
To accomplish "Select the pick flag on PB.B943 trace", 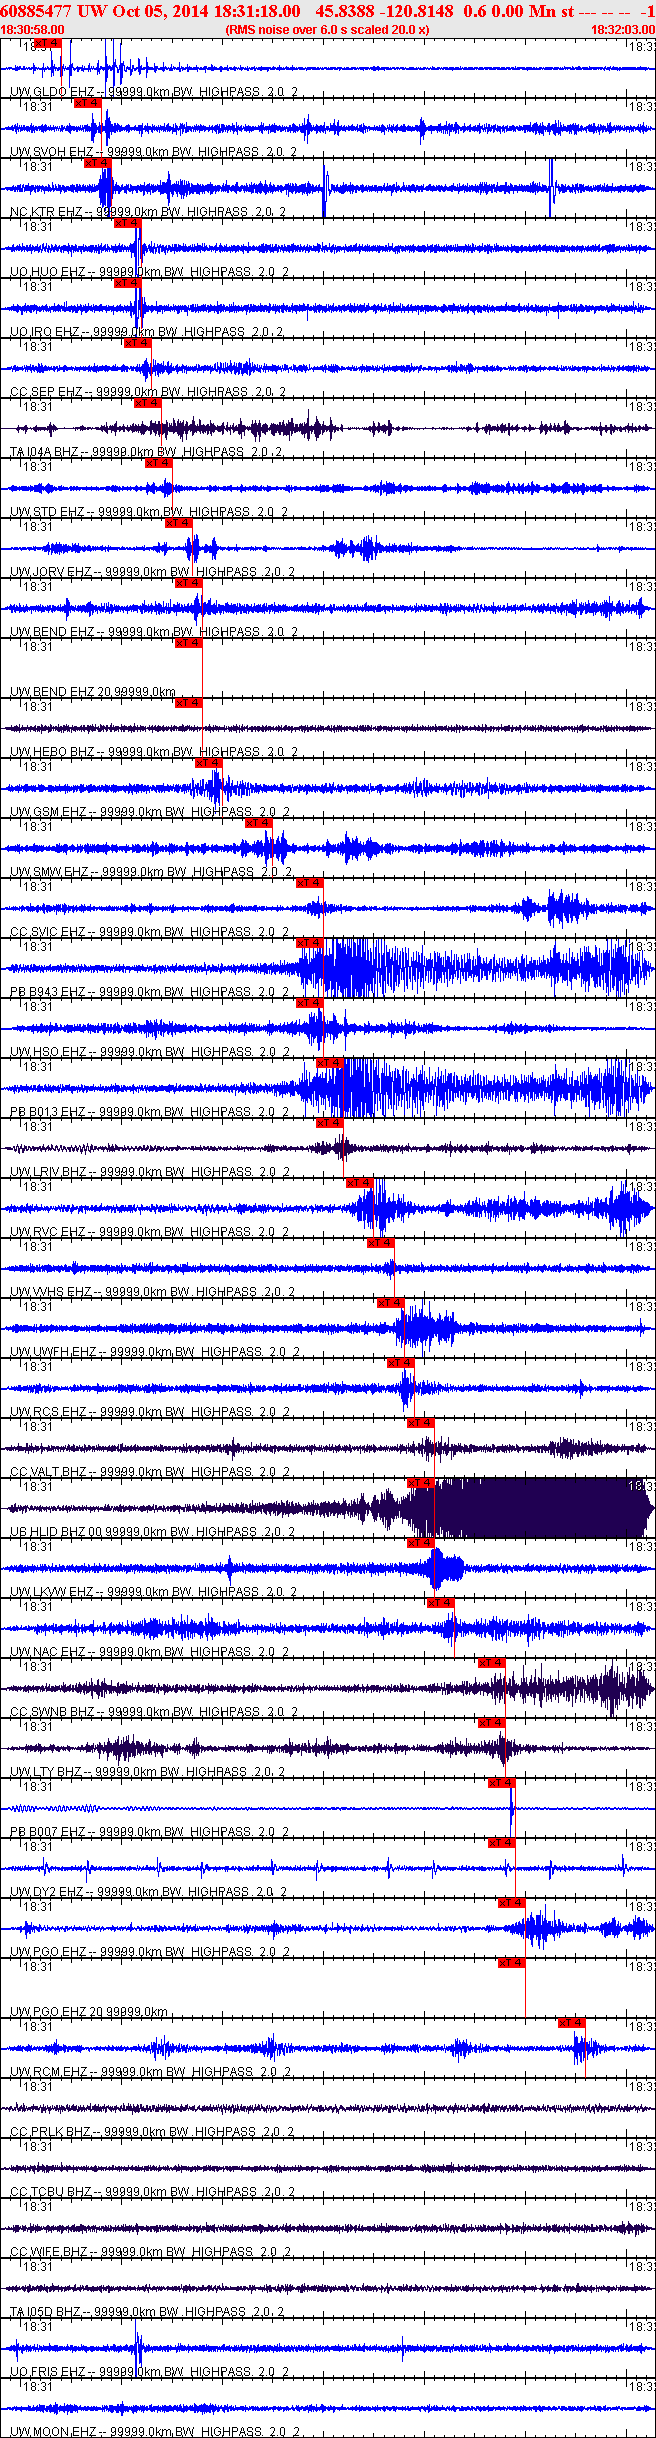I will click(310, 943).
